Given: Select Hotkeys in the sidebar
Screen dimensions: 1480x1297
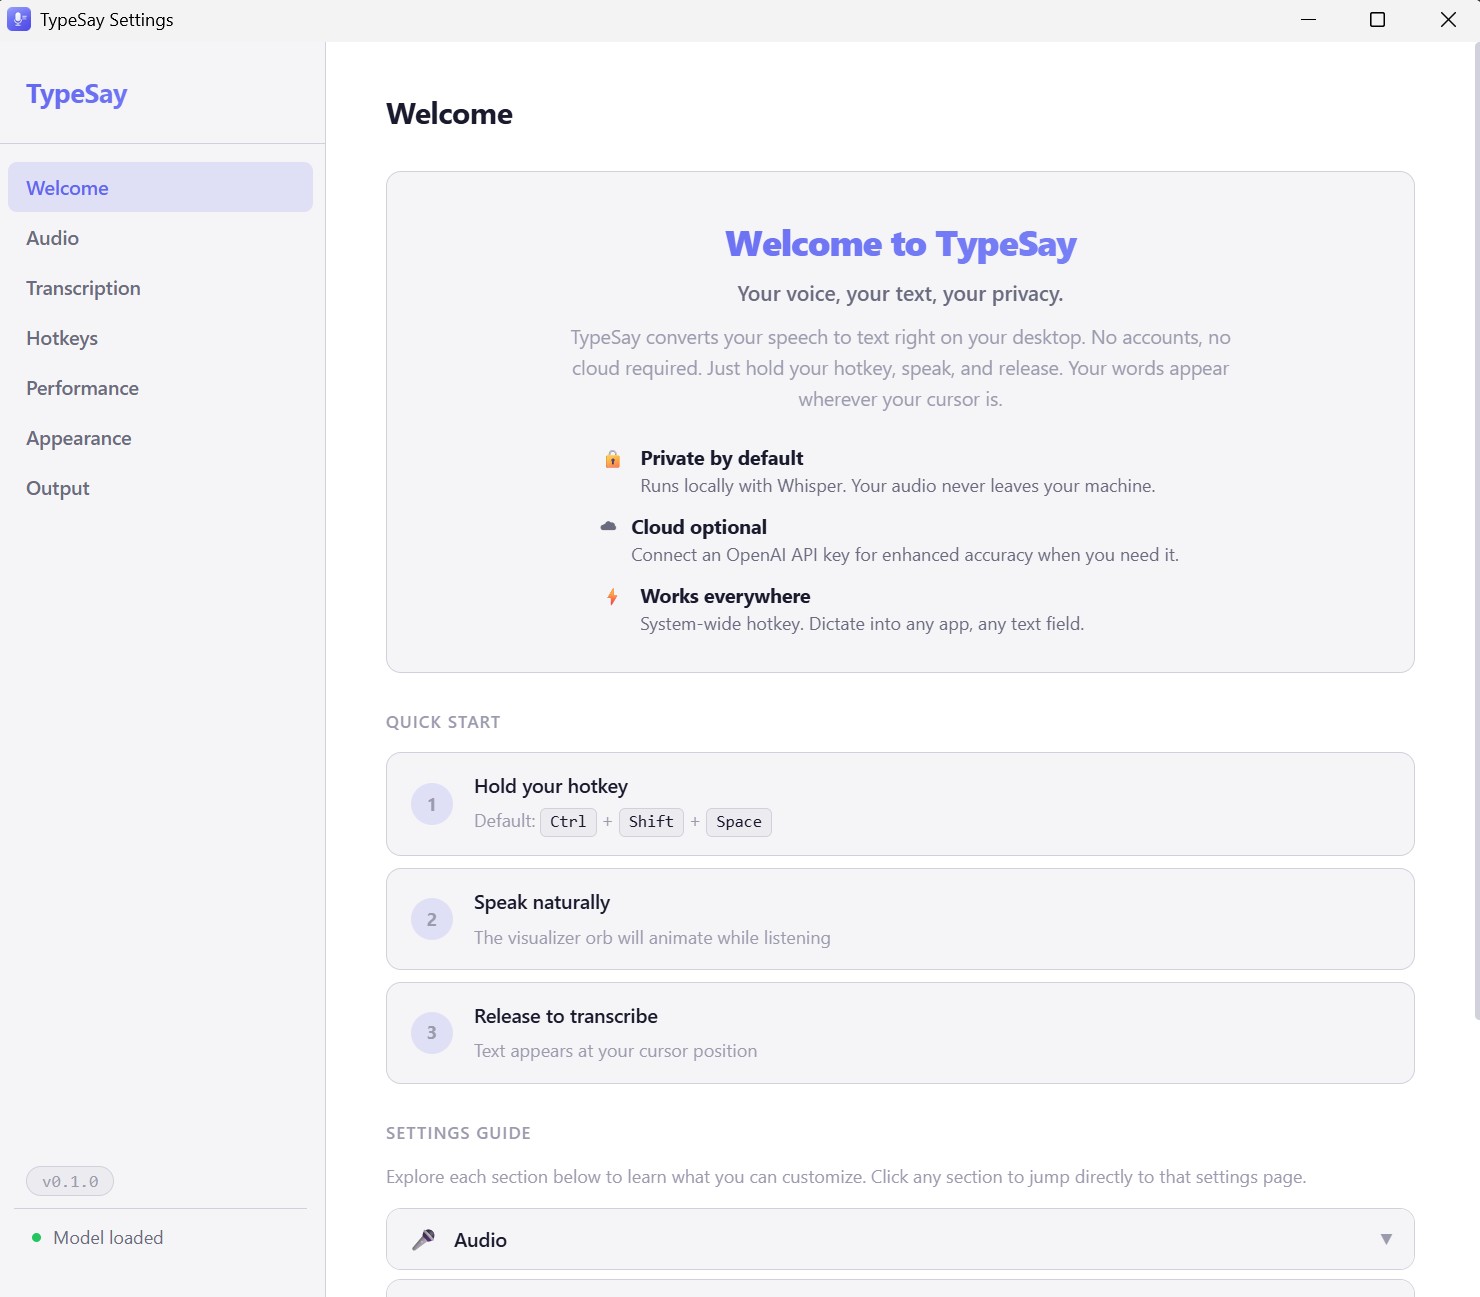Looking at the screenshot, I should coord(62,338).
